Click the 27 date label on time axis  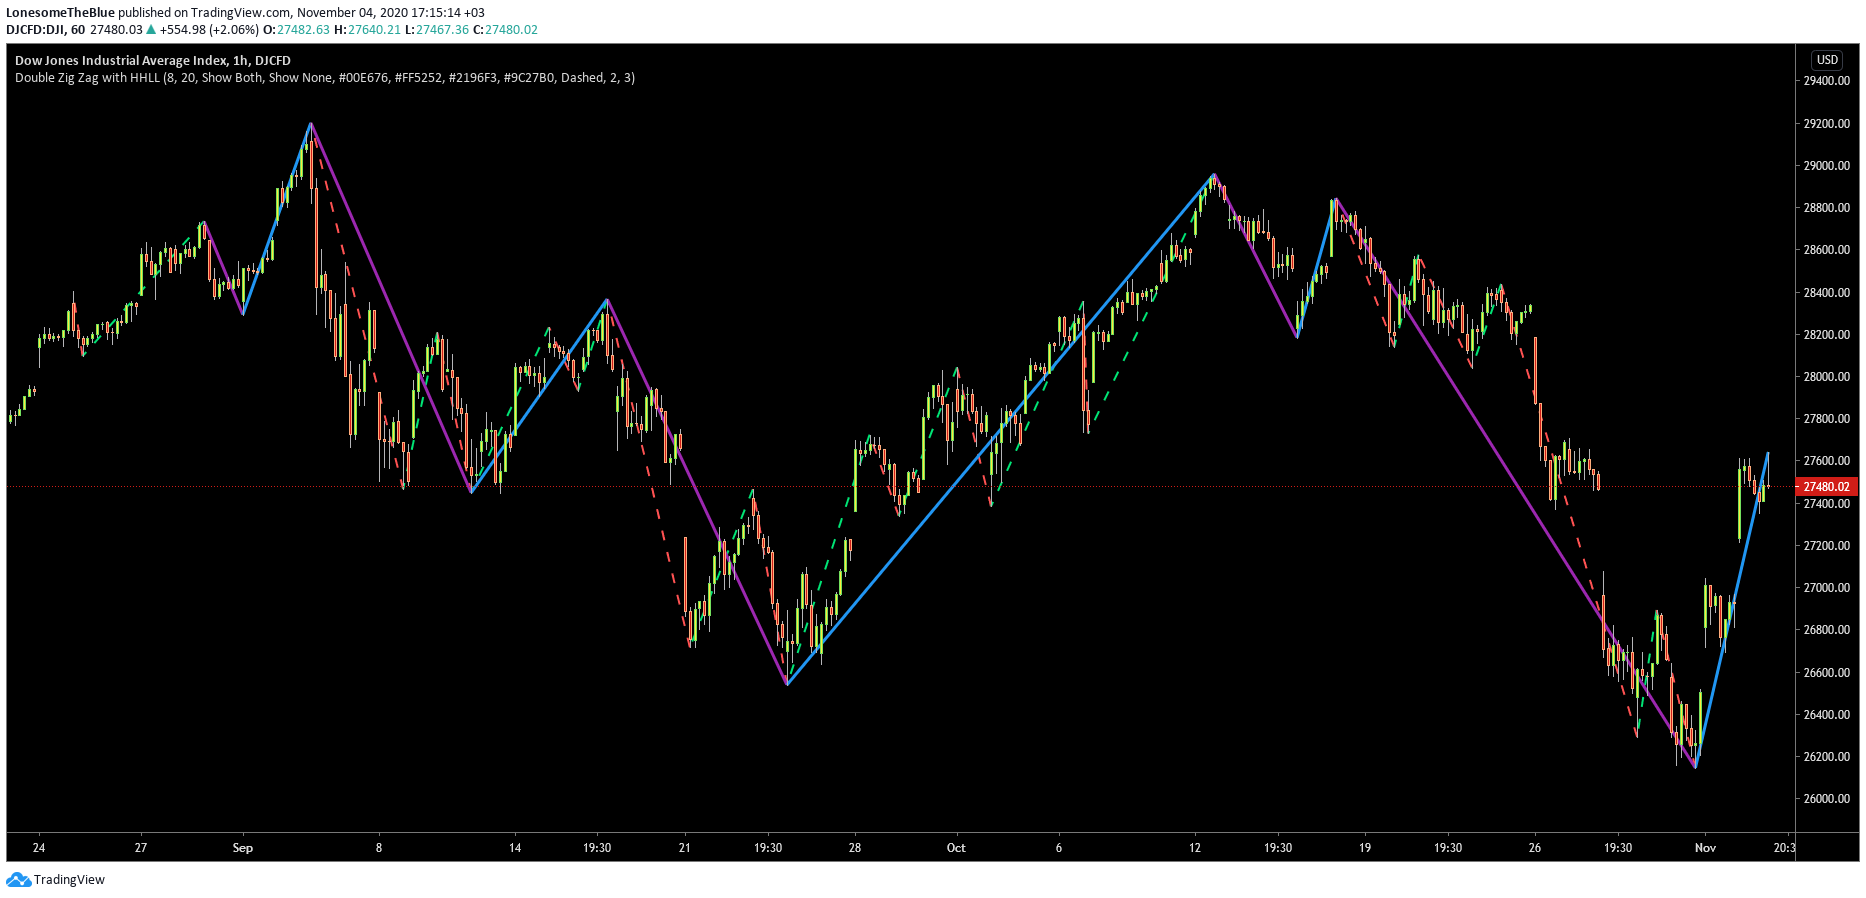click(141, 848)
